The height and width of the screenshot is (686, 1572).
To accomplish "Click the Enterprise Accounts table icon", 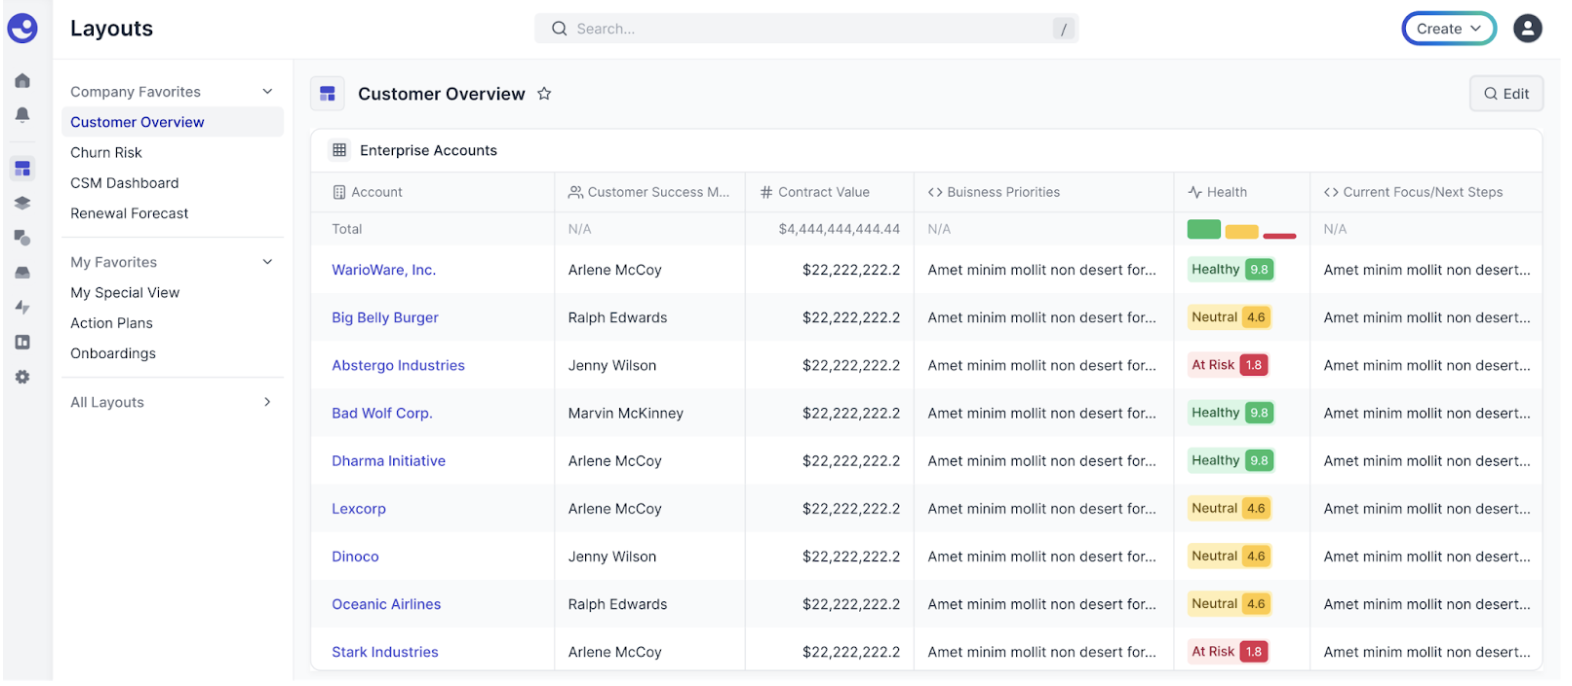I will (x=339, y=150).
